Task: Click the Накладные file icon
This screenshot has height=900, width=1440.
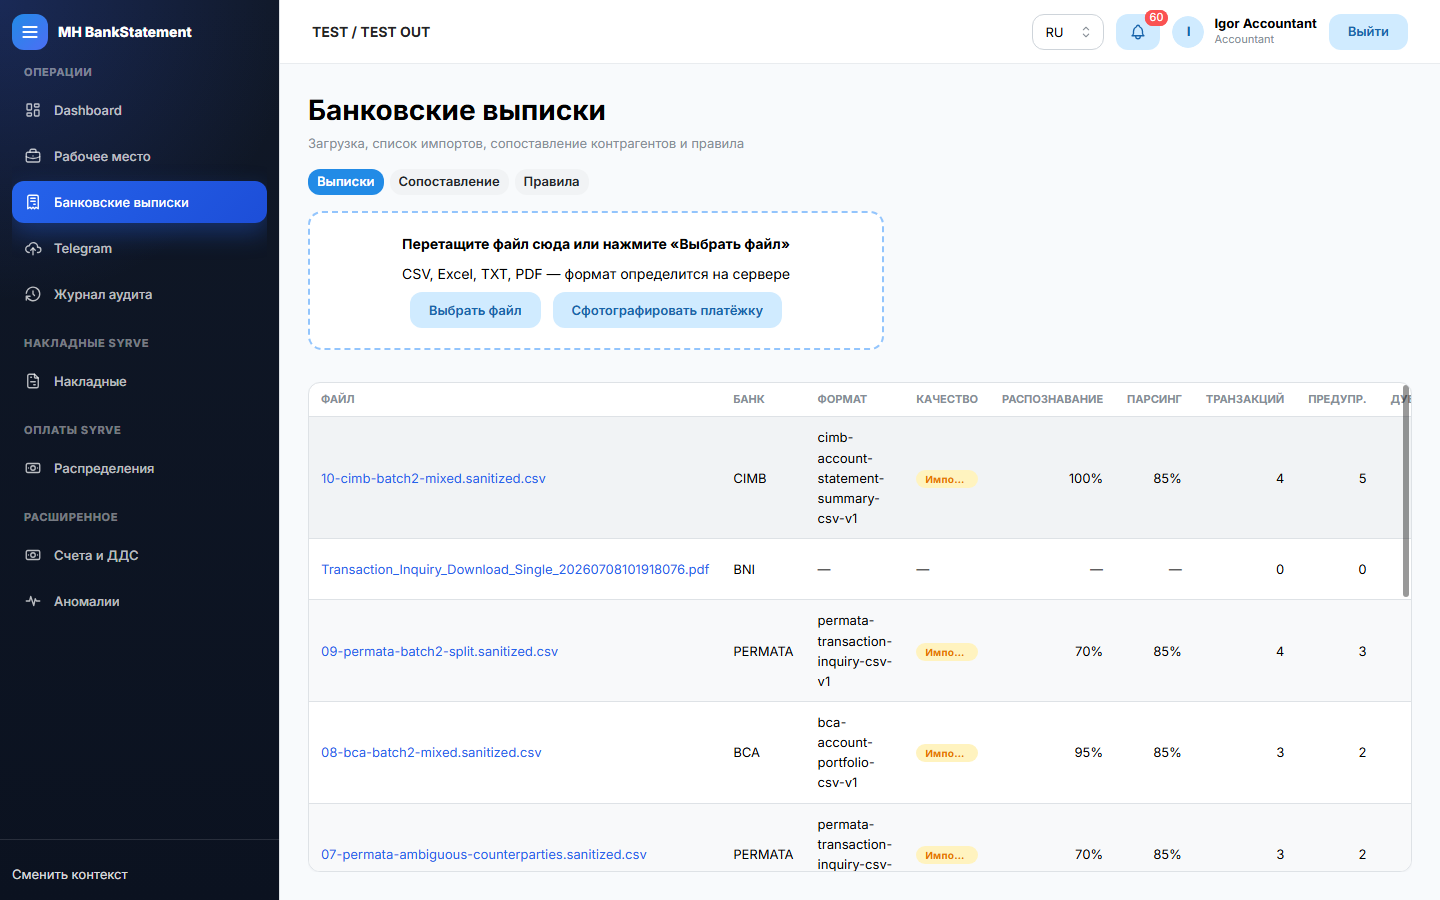Action: (x=33, y=381)
